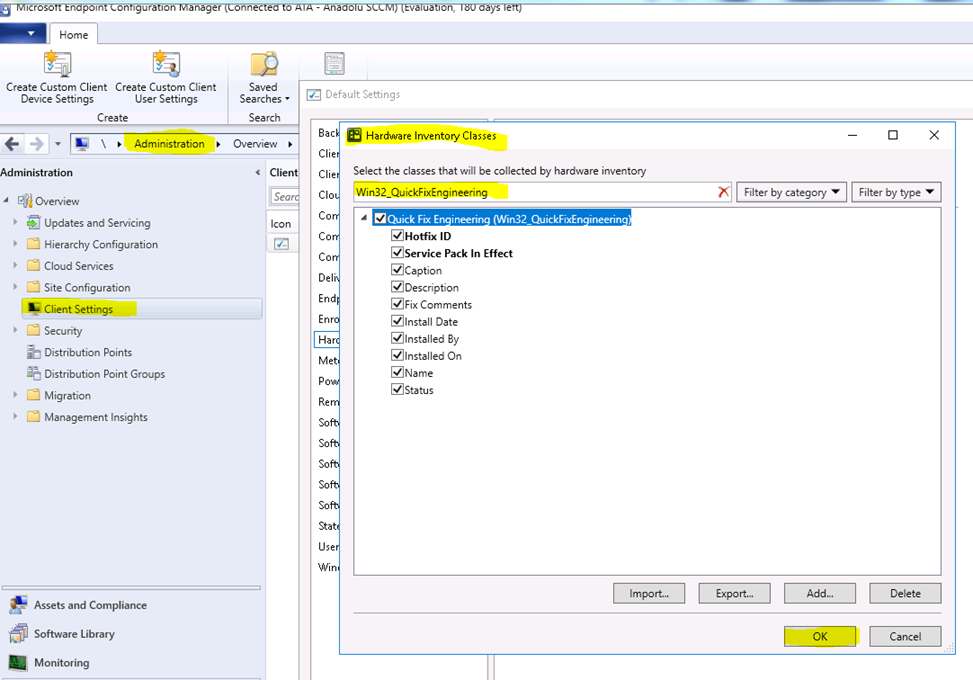Toggle the Name property checkbox
This screenshot has width=973, height=680.
coord(397,372)
